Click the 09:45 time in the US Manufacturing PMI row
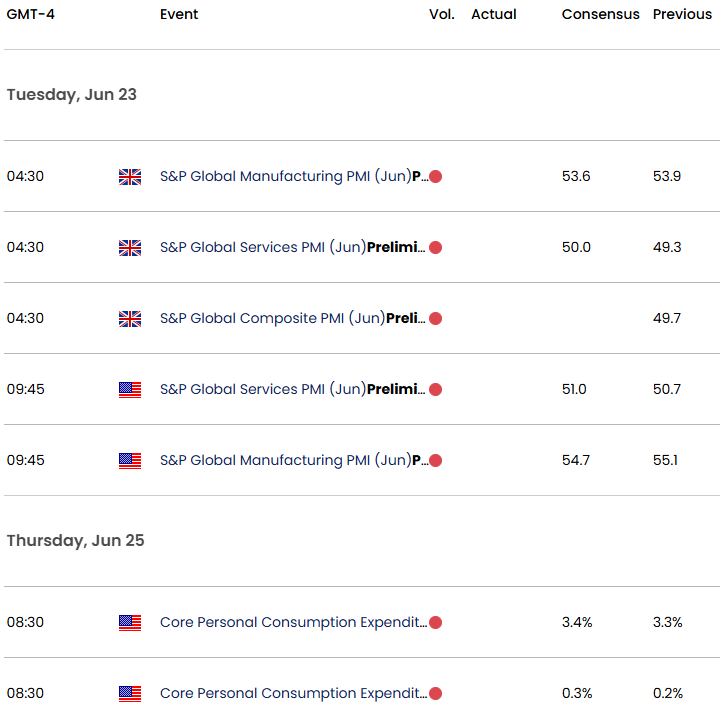Screen dimensions: 720x710 (25, 460)
